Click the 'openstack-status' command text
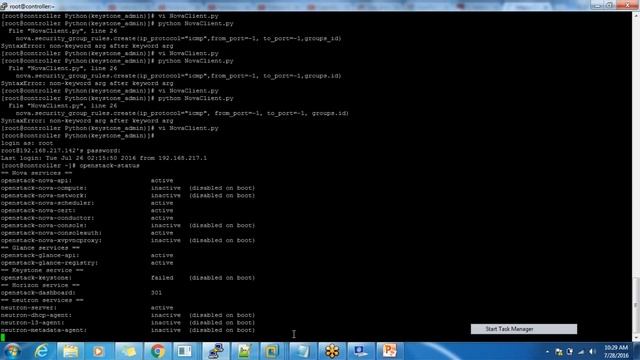 [x=109, y=166]
